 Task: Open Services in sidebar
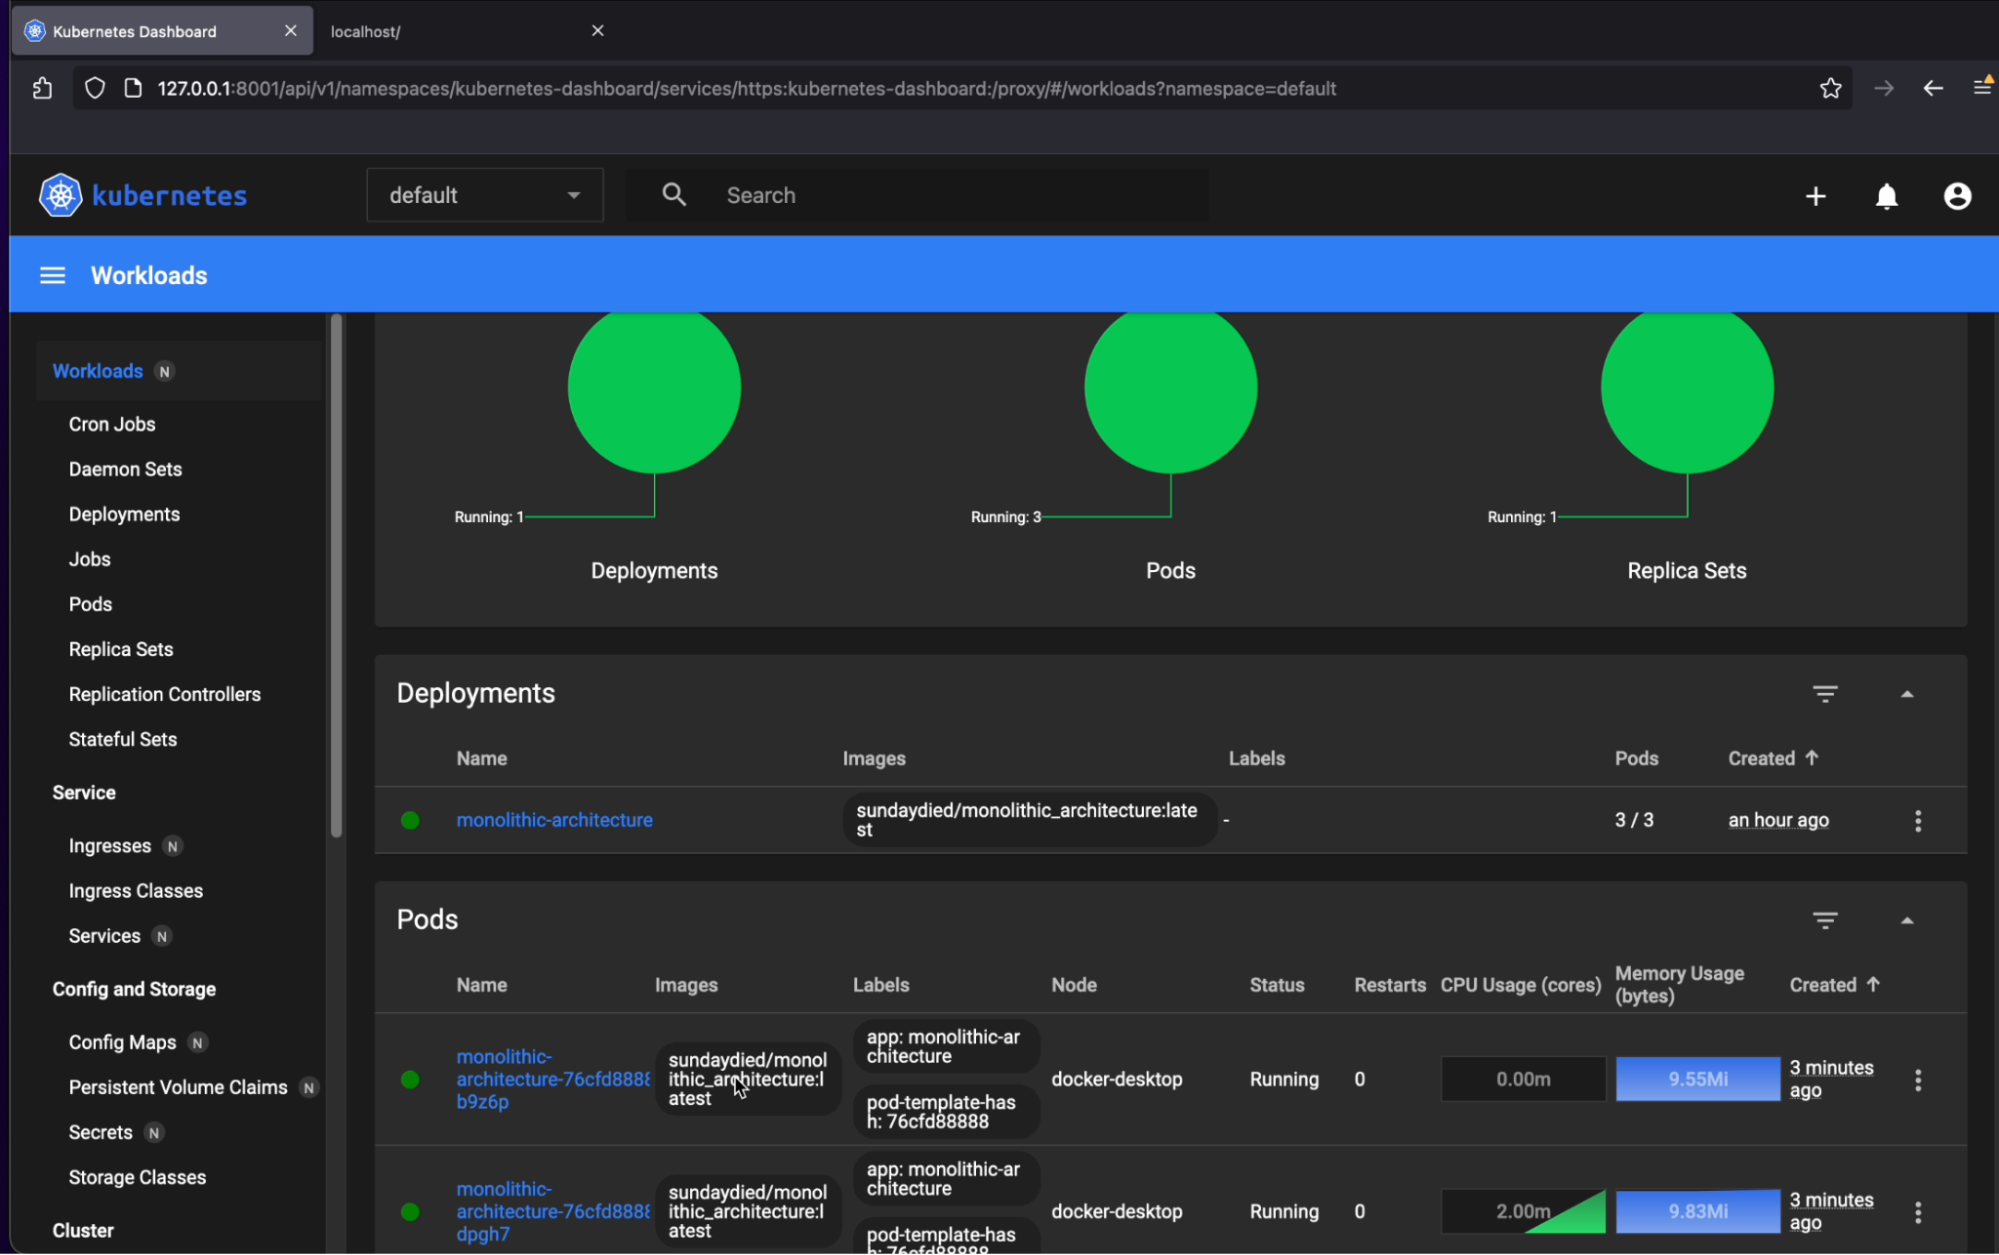[x=104, y=936]
